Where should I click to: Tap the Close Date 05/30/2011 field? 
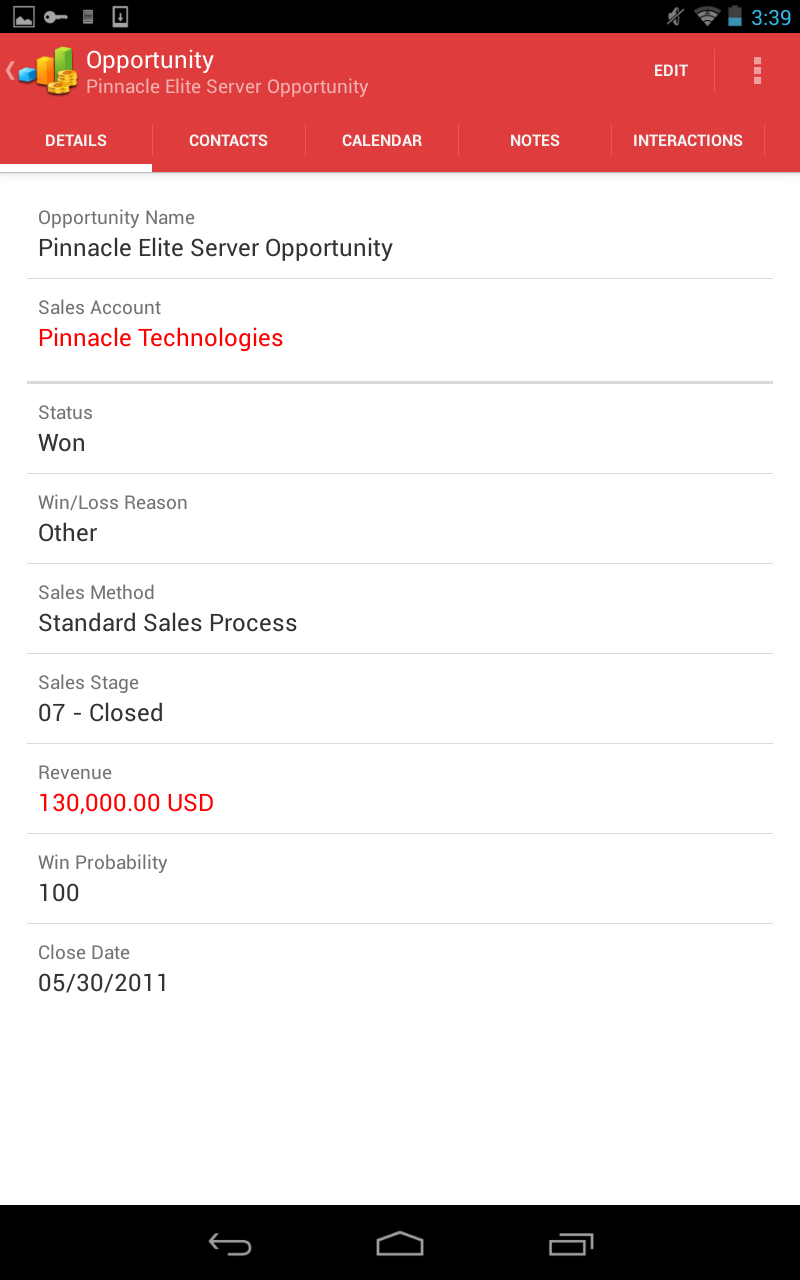coord(400,969)
